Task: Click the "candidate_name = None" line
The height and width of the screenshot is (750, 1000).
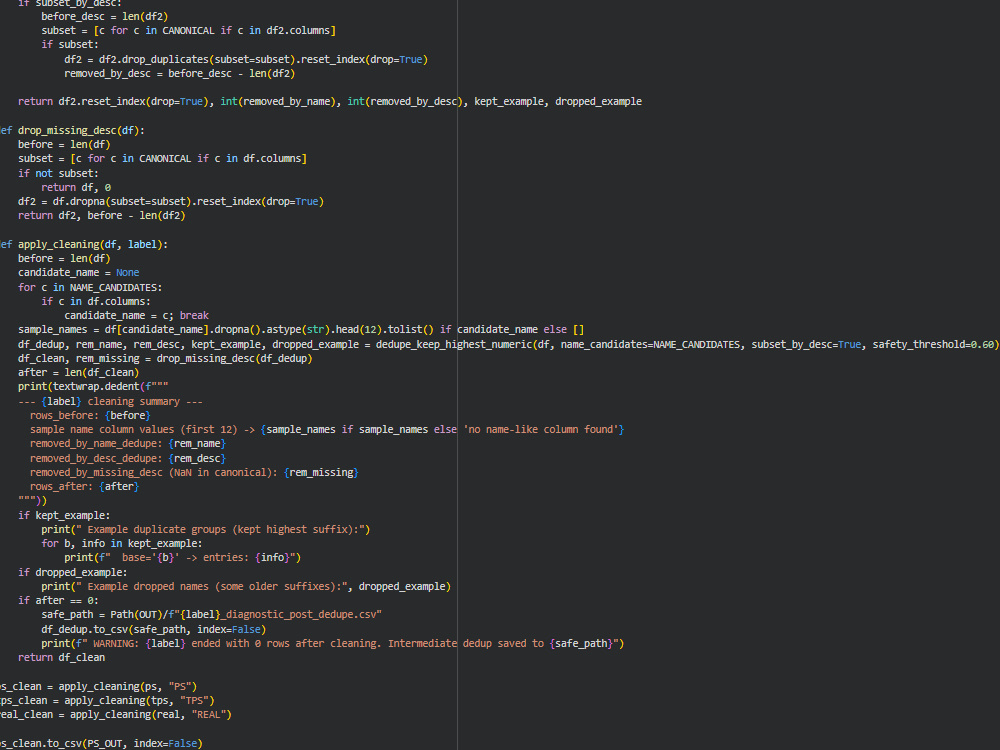Action: click(x=78, y=272)
